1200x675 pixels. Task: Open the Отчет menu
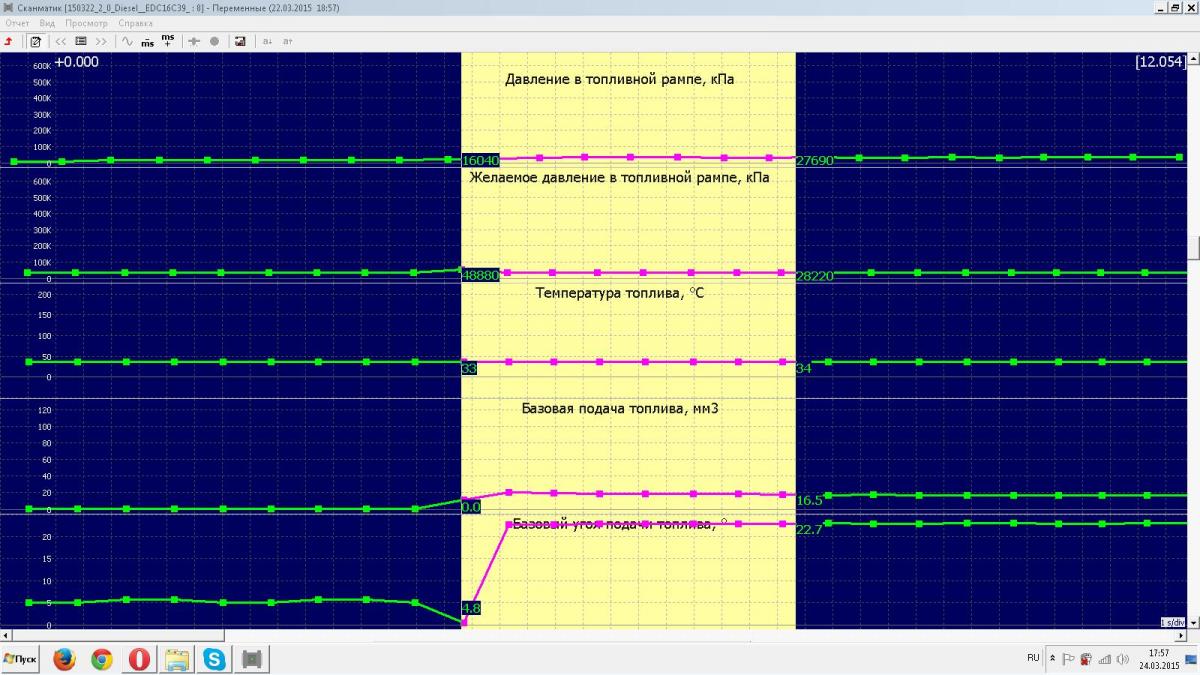pos(17,22)
